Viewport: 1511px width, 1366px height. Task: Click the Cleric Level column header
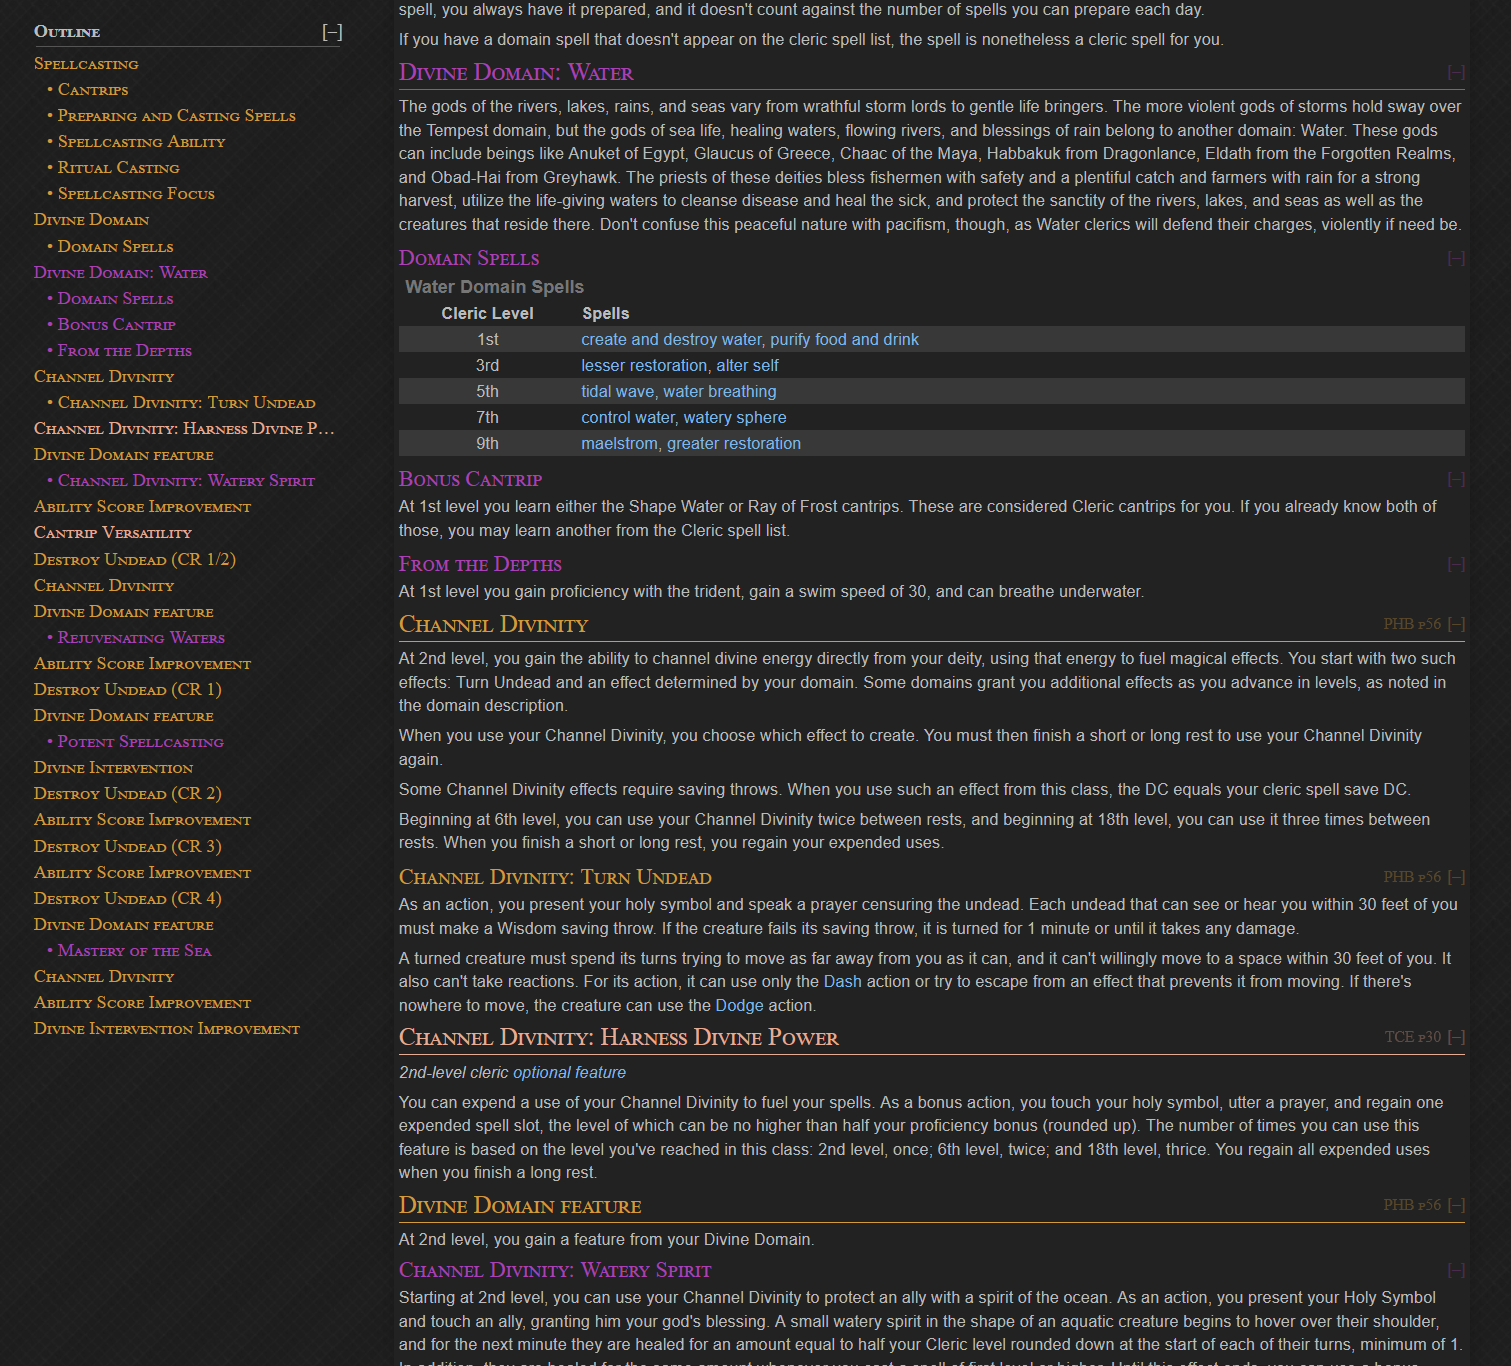(x=487, y=313)
